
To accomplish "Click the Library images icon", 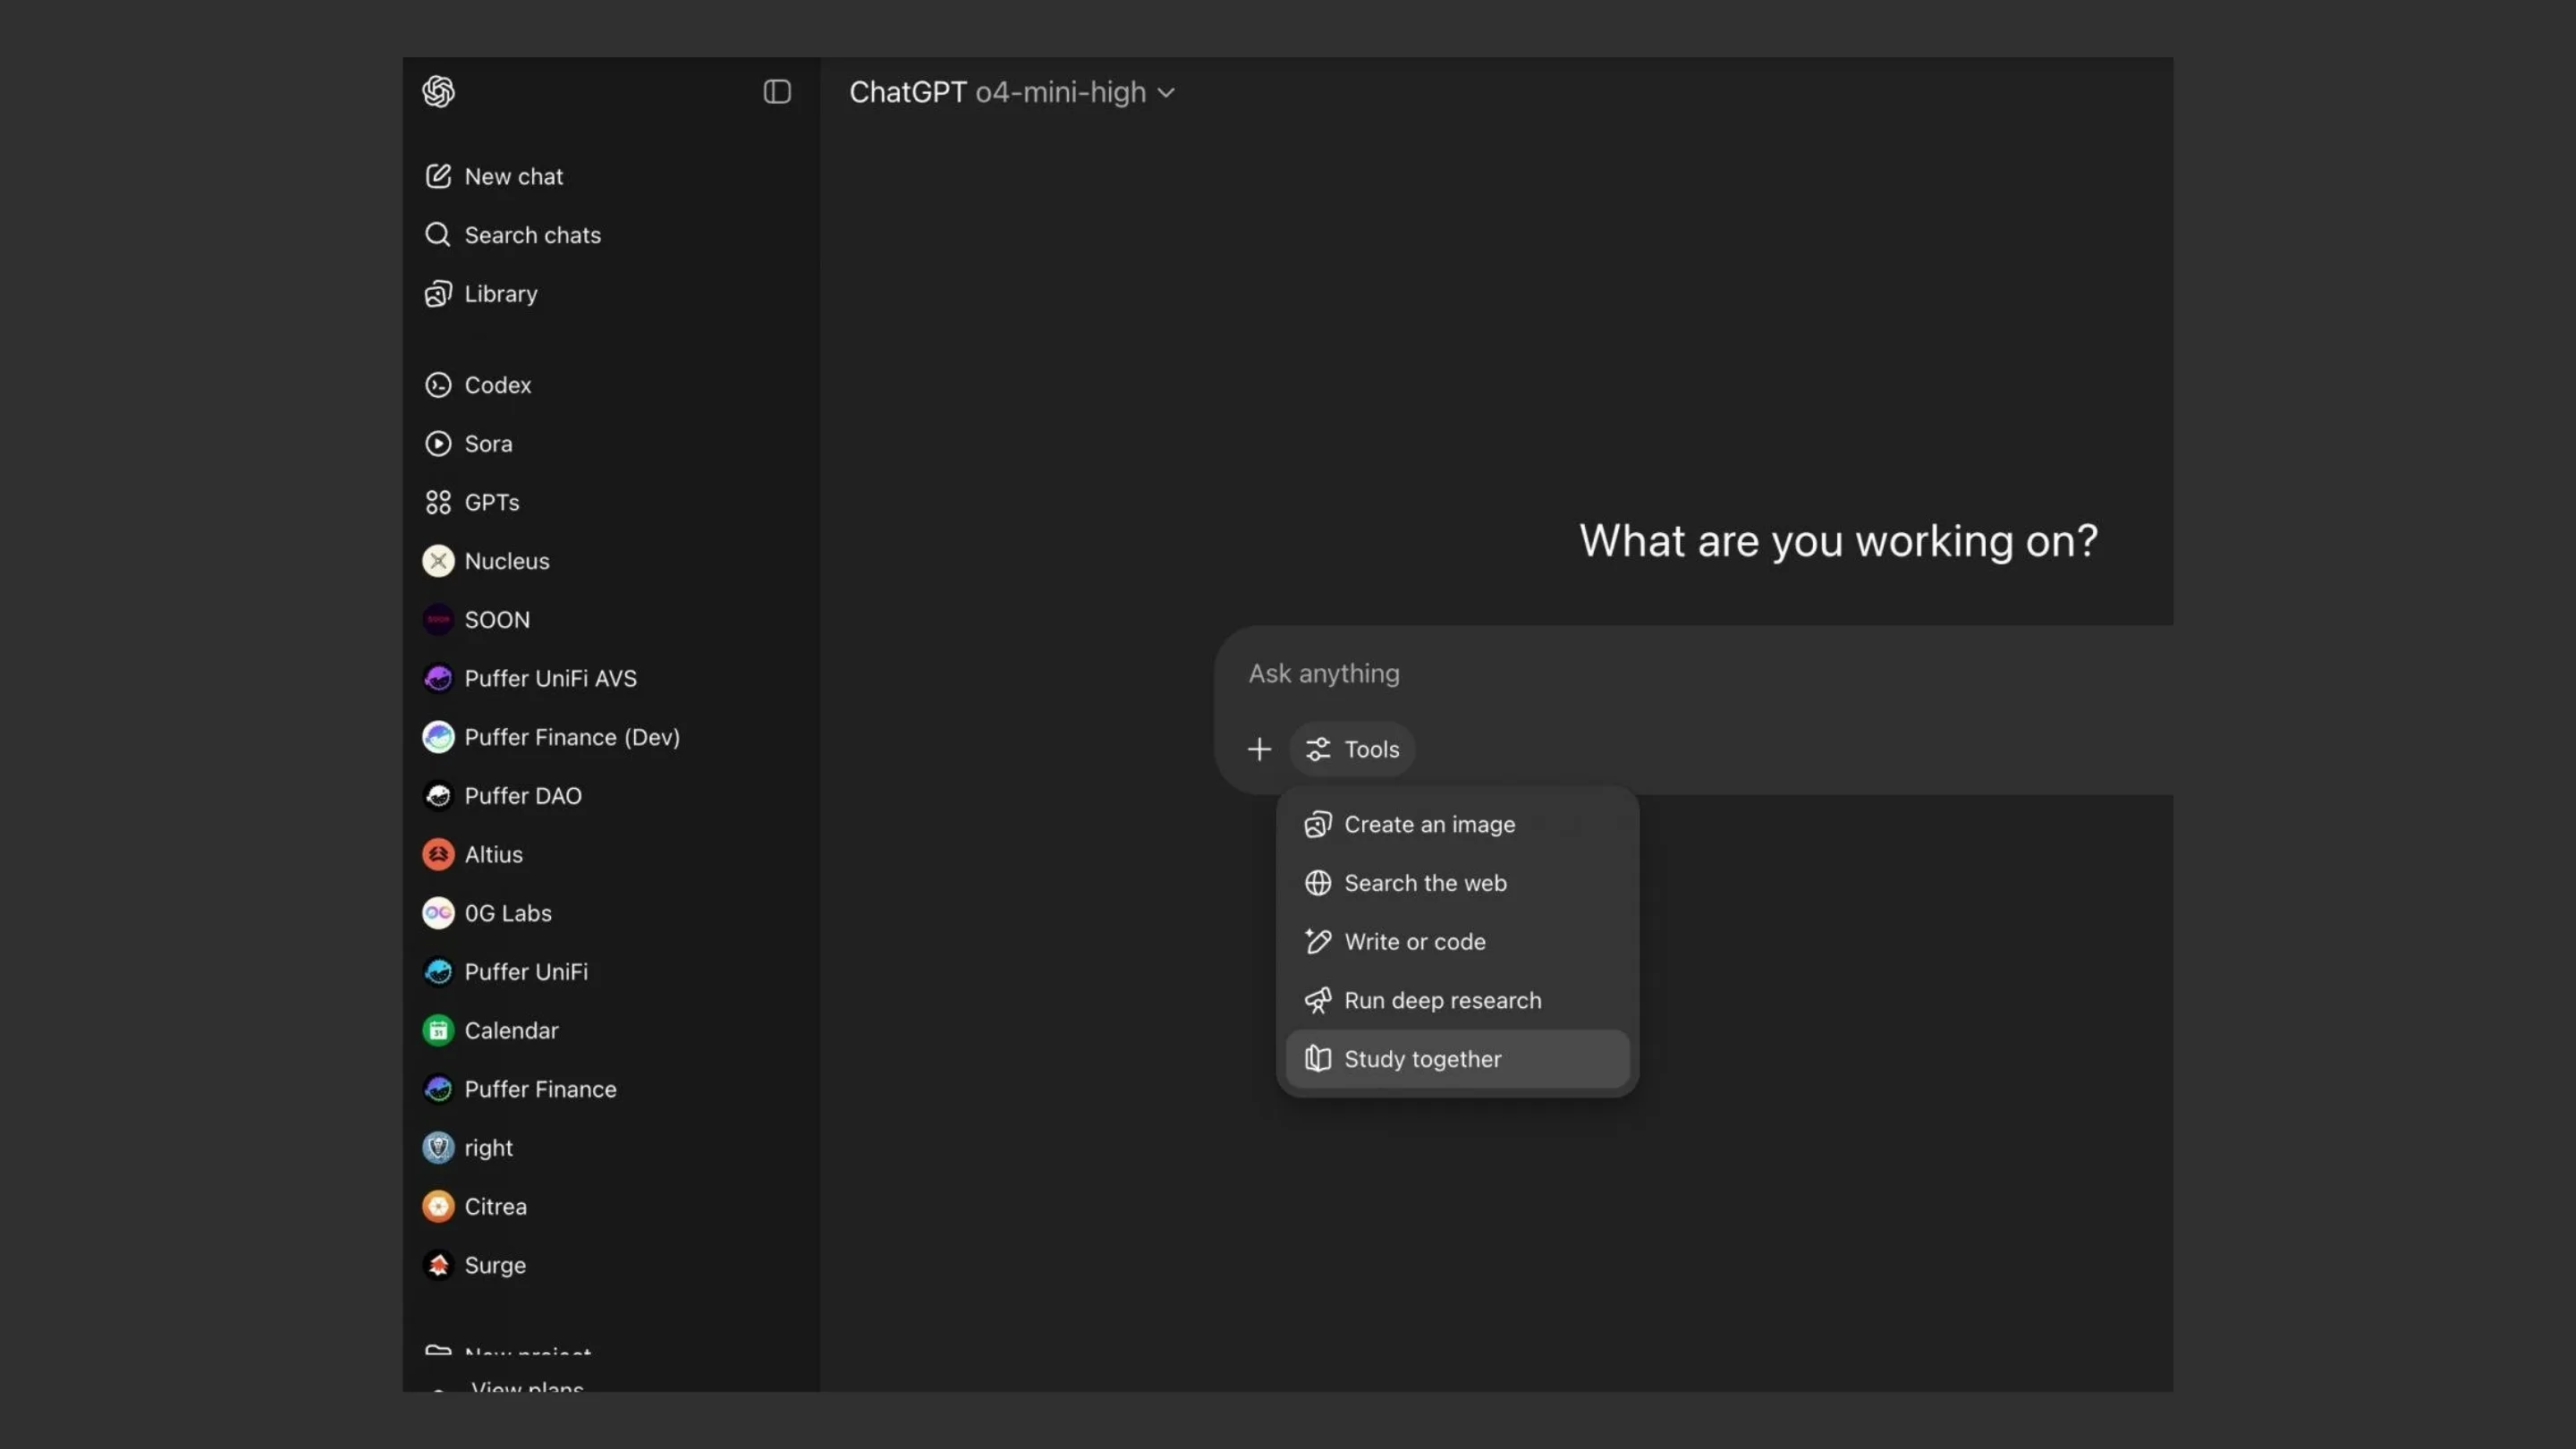I will [x=438, y=294].
